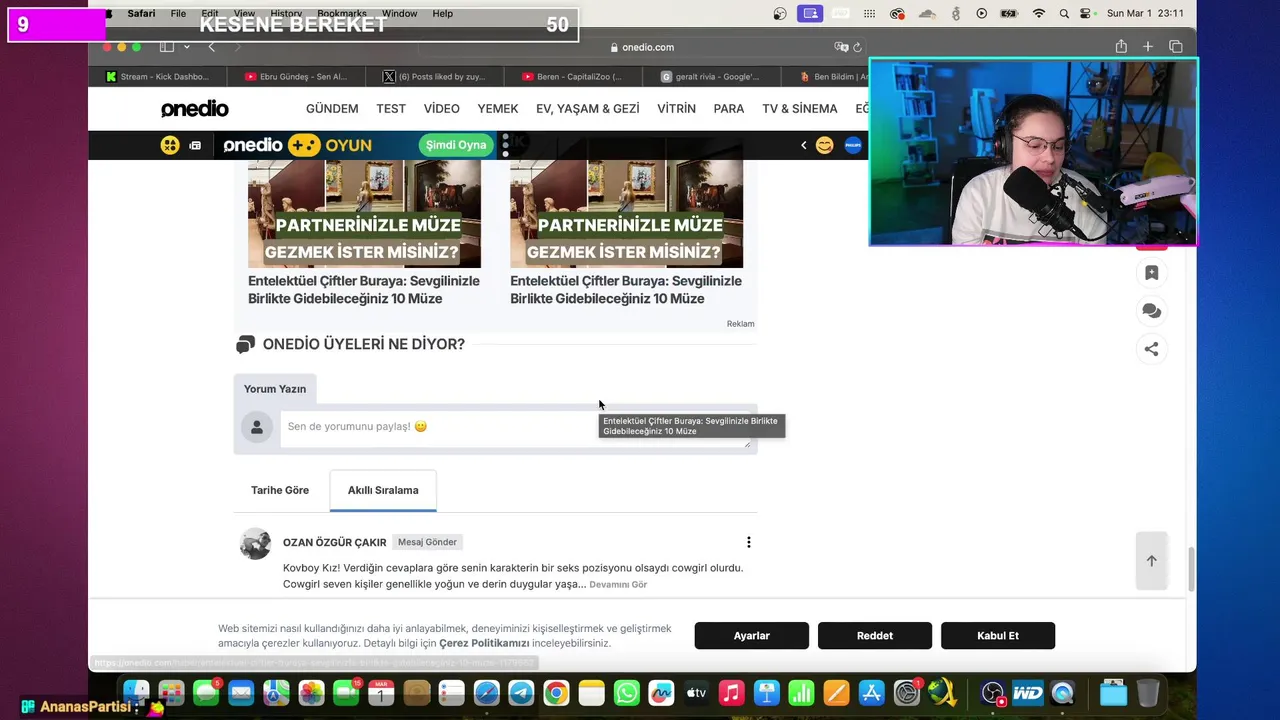Image resolution: width=1280 pixels, height=720 pixels.
Task: Click the Şimdi Oyna button
Action: (456, 145)
